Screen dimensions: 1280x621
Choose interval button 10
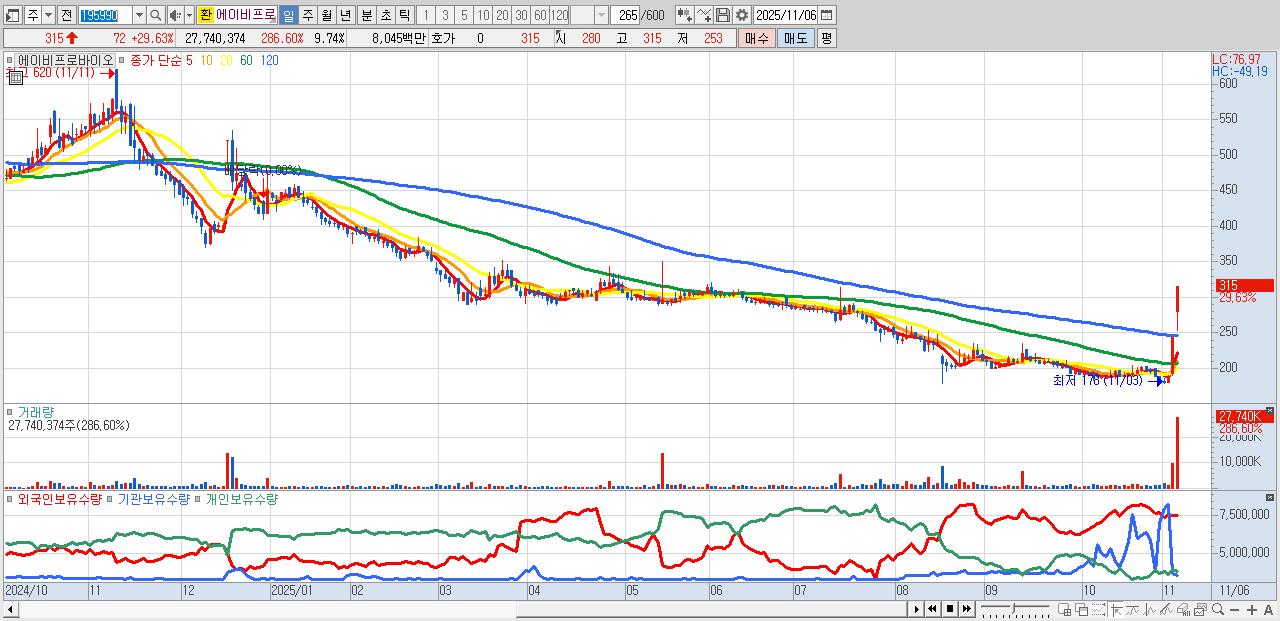(483, 15)
